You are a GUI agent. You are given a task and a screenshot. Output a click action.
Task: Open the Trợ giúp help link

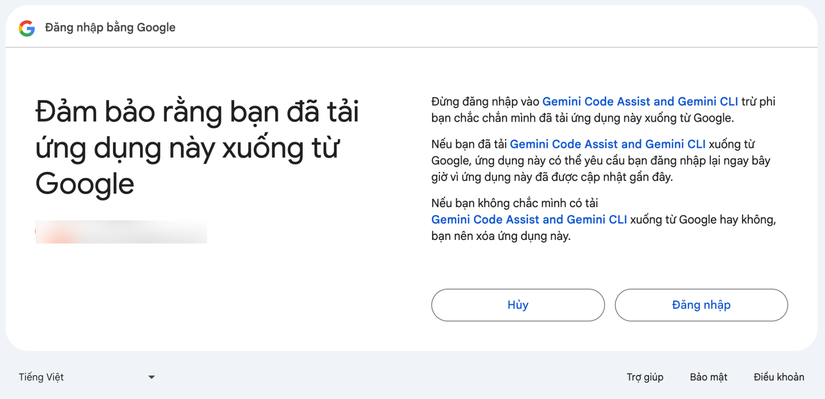(x=645, y=377)
